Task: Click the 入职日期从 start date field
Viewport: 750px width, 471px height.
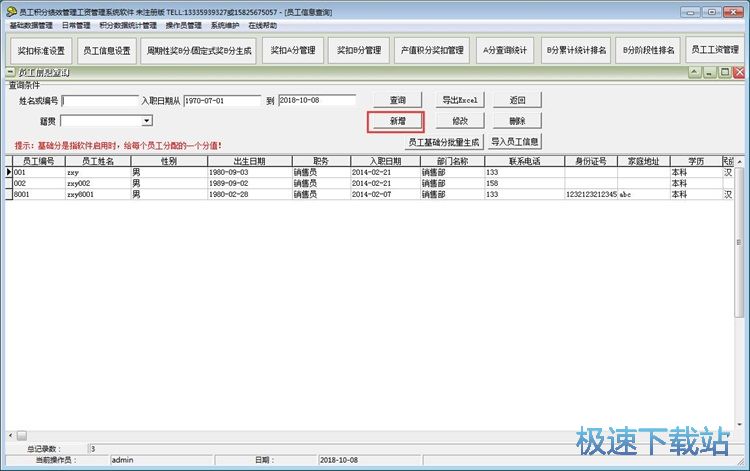Action: [x=222, y=100]
